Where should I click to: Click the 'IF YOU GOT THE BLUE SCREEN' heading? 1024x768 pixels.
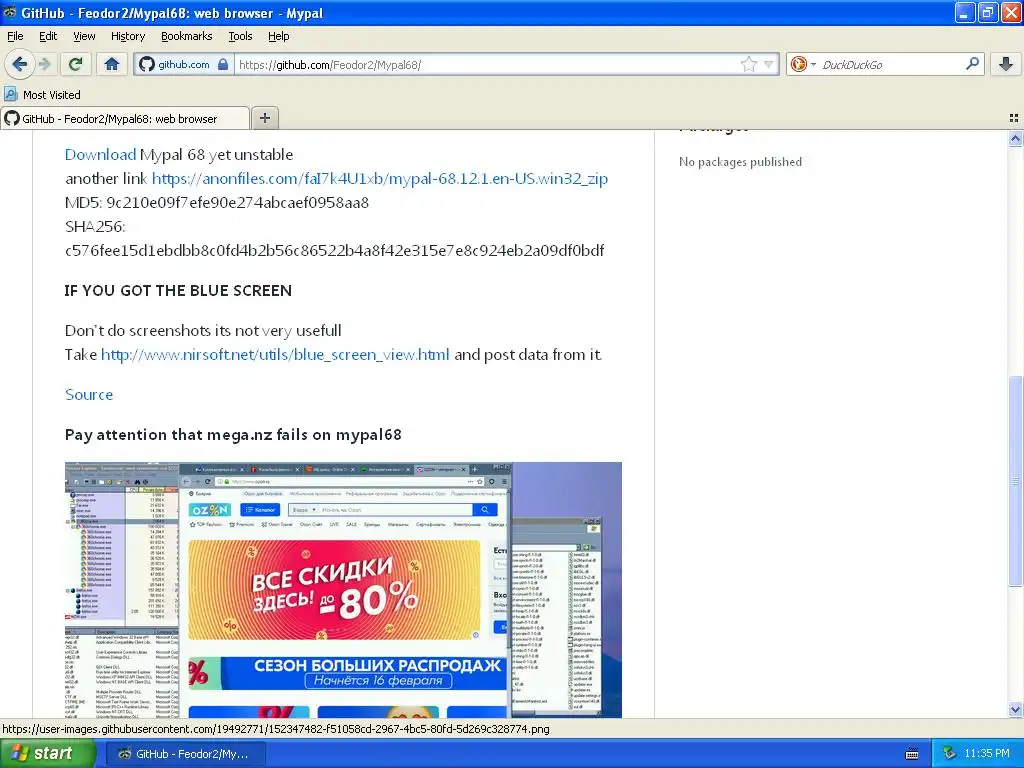click(178, 291)
